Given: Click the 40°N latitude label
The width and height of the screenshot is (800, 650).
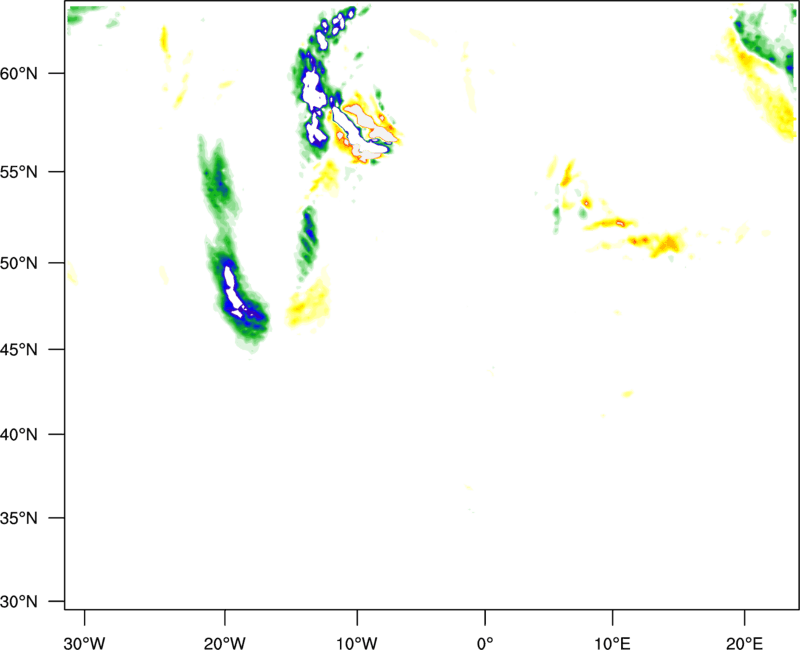Looking at the screenshot, I should [x=19, y=435].
